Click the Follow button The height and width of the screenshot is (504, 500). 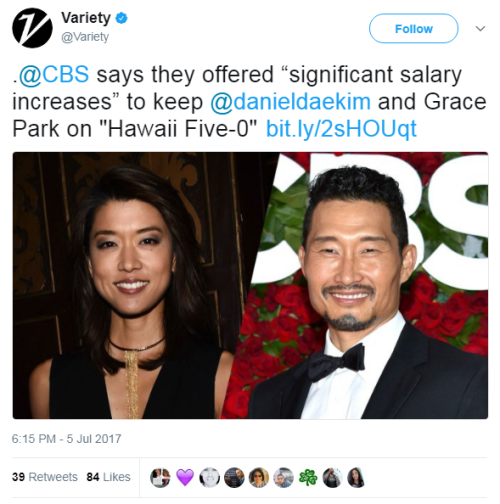pyautogui.click(x=414, y=29)
